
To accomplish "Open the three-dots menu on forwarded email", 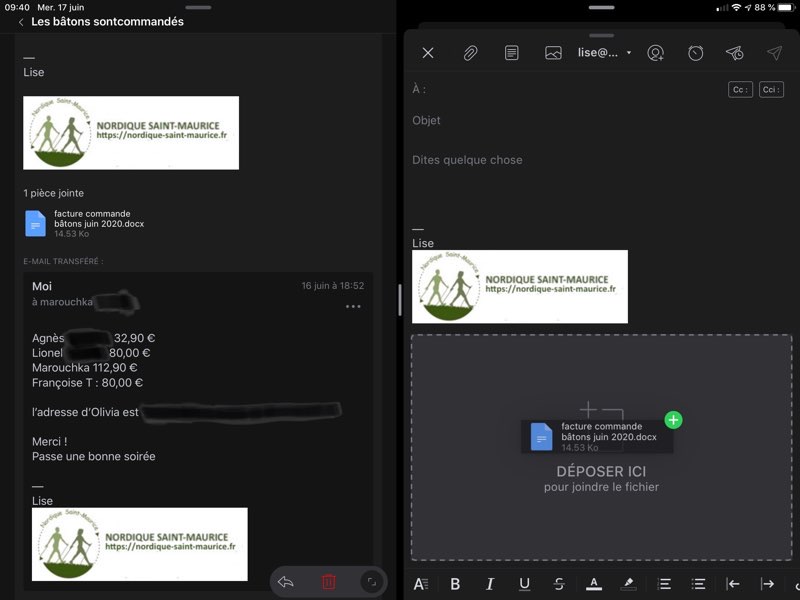I will pos(353,307).
